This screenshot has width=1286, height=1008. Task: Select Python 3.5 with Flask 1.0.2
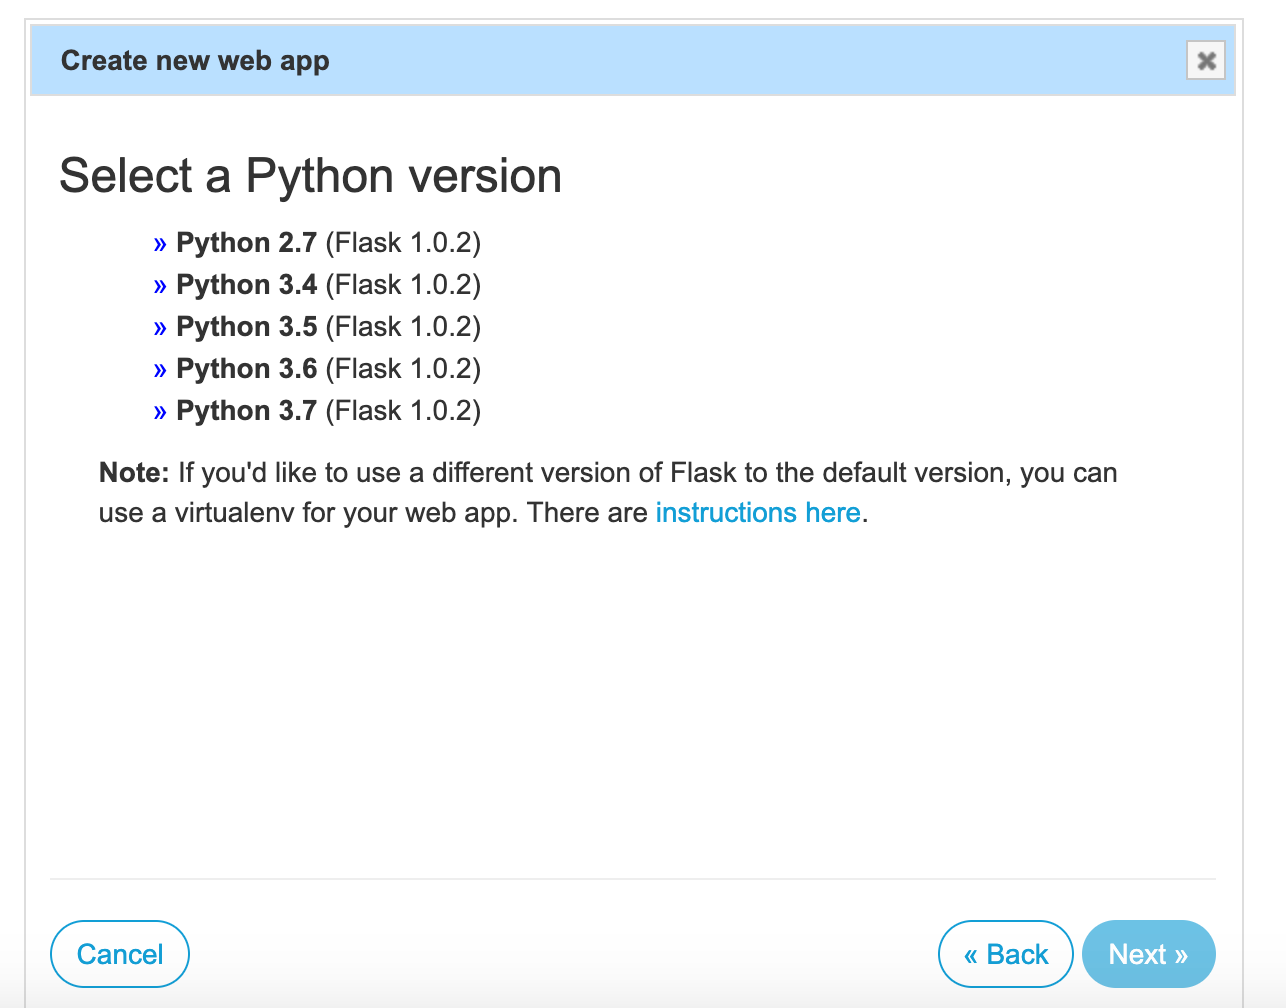click(x=245, y=326)
